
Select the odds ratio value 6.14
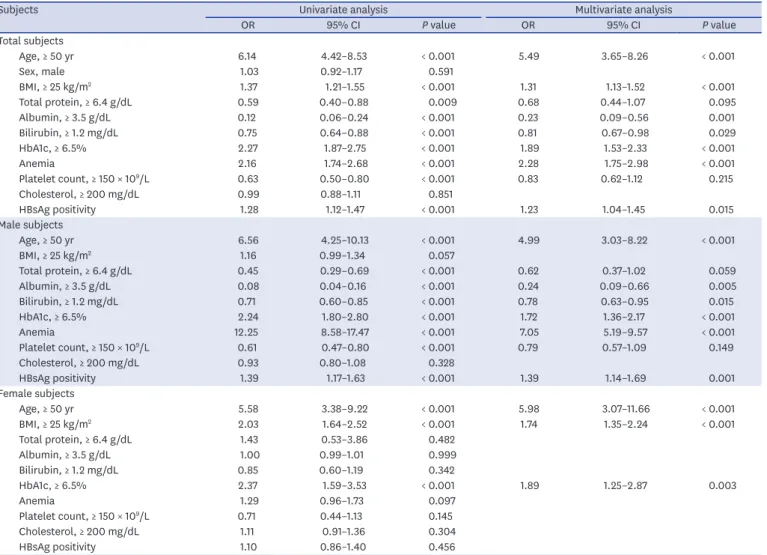coord(248,56)
